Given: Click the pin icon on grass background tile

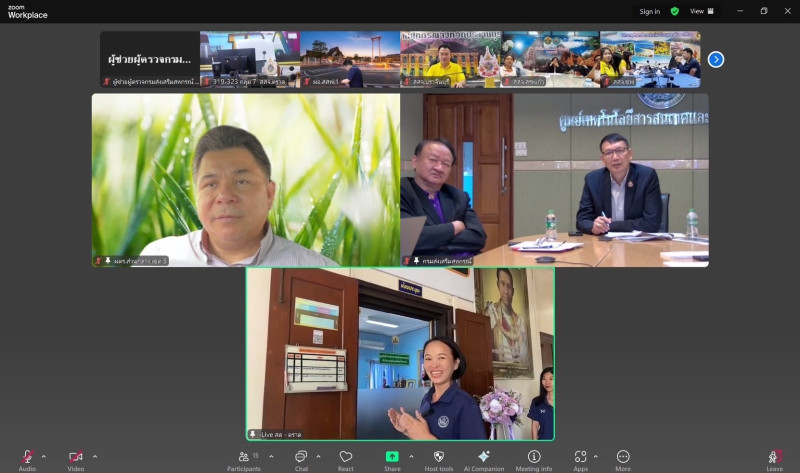Looking at the screenshot, I should click(108, 261).
